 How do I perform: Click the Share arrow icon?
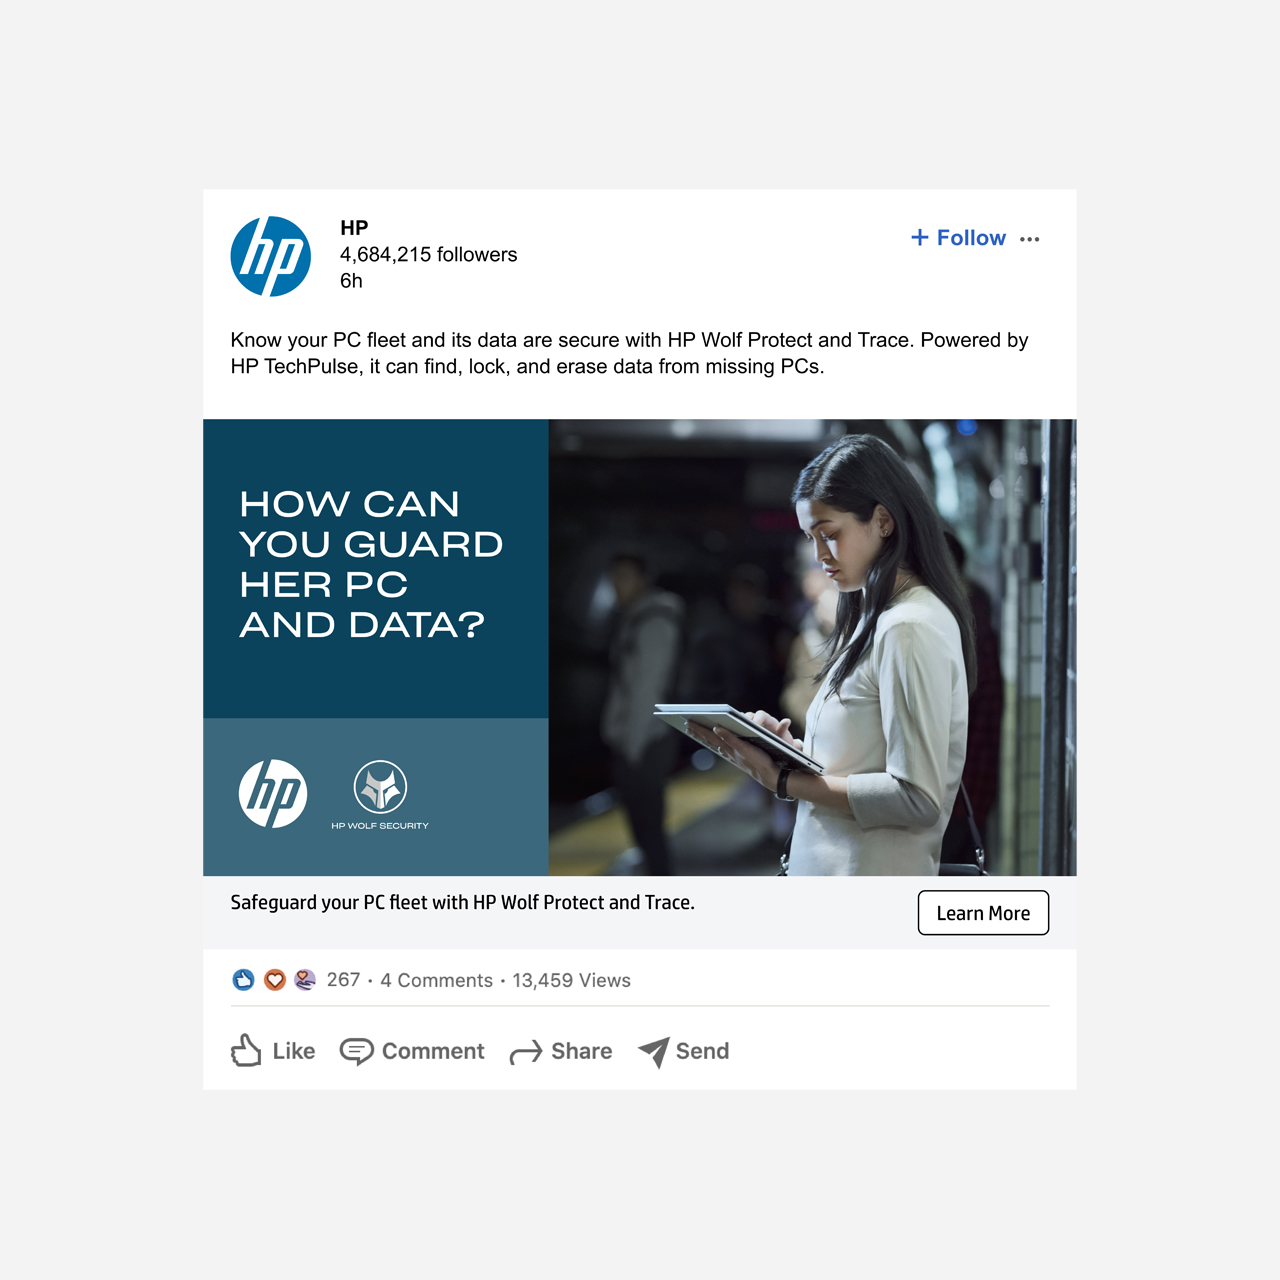(x=526, y=1052)
